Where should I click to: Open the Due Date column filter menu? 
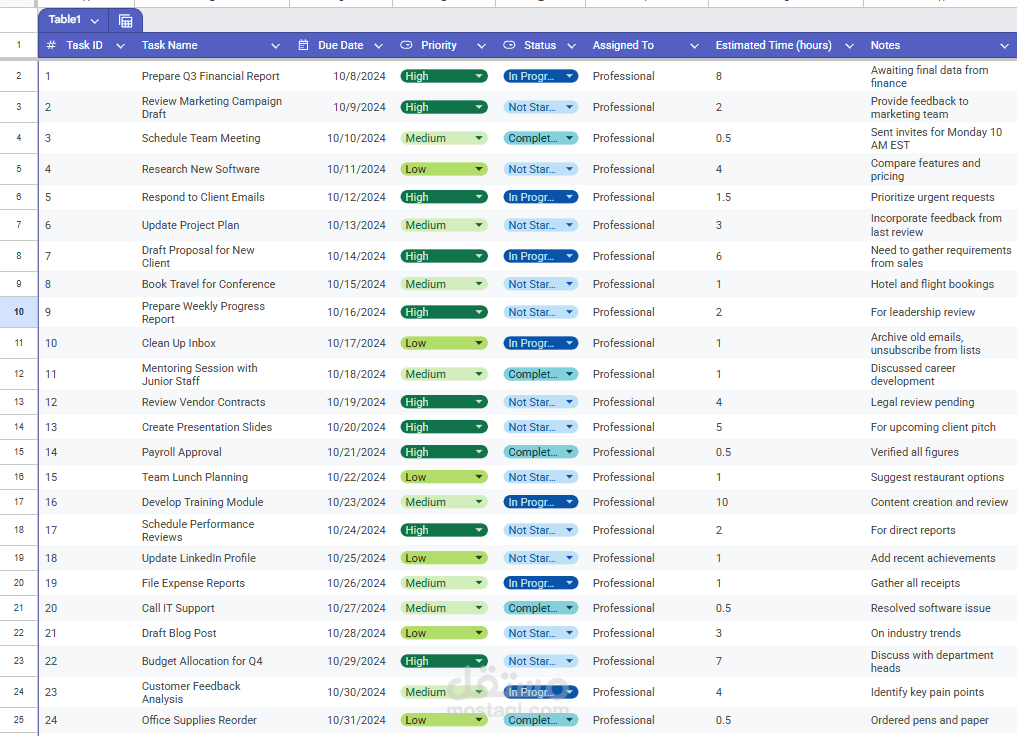coord(379,46)
